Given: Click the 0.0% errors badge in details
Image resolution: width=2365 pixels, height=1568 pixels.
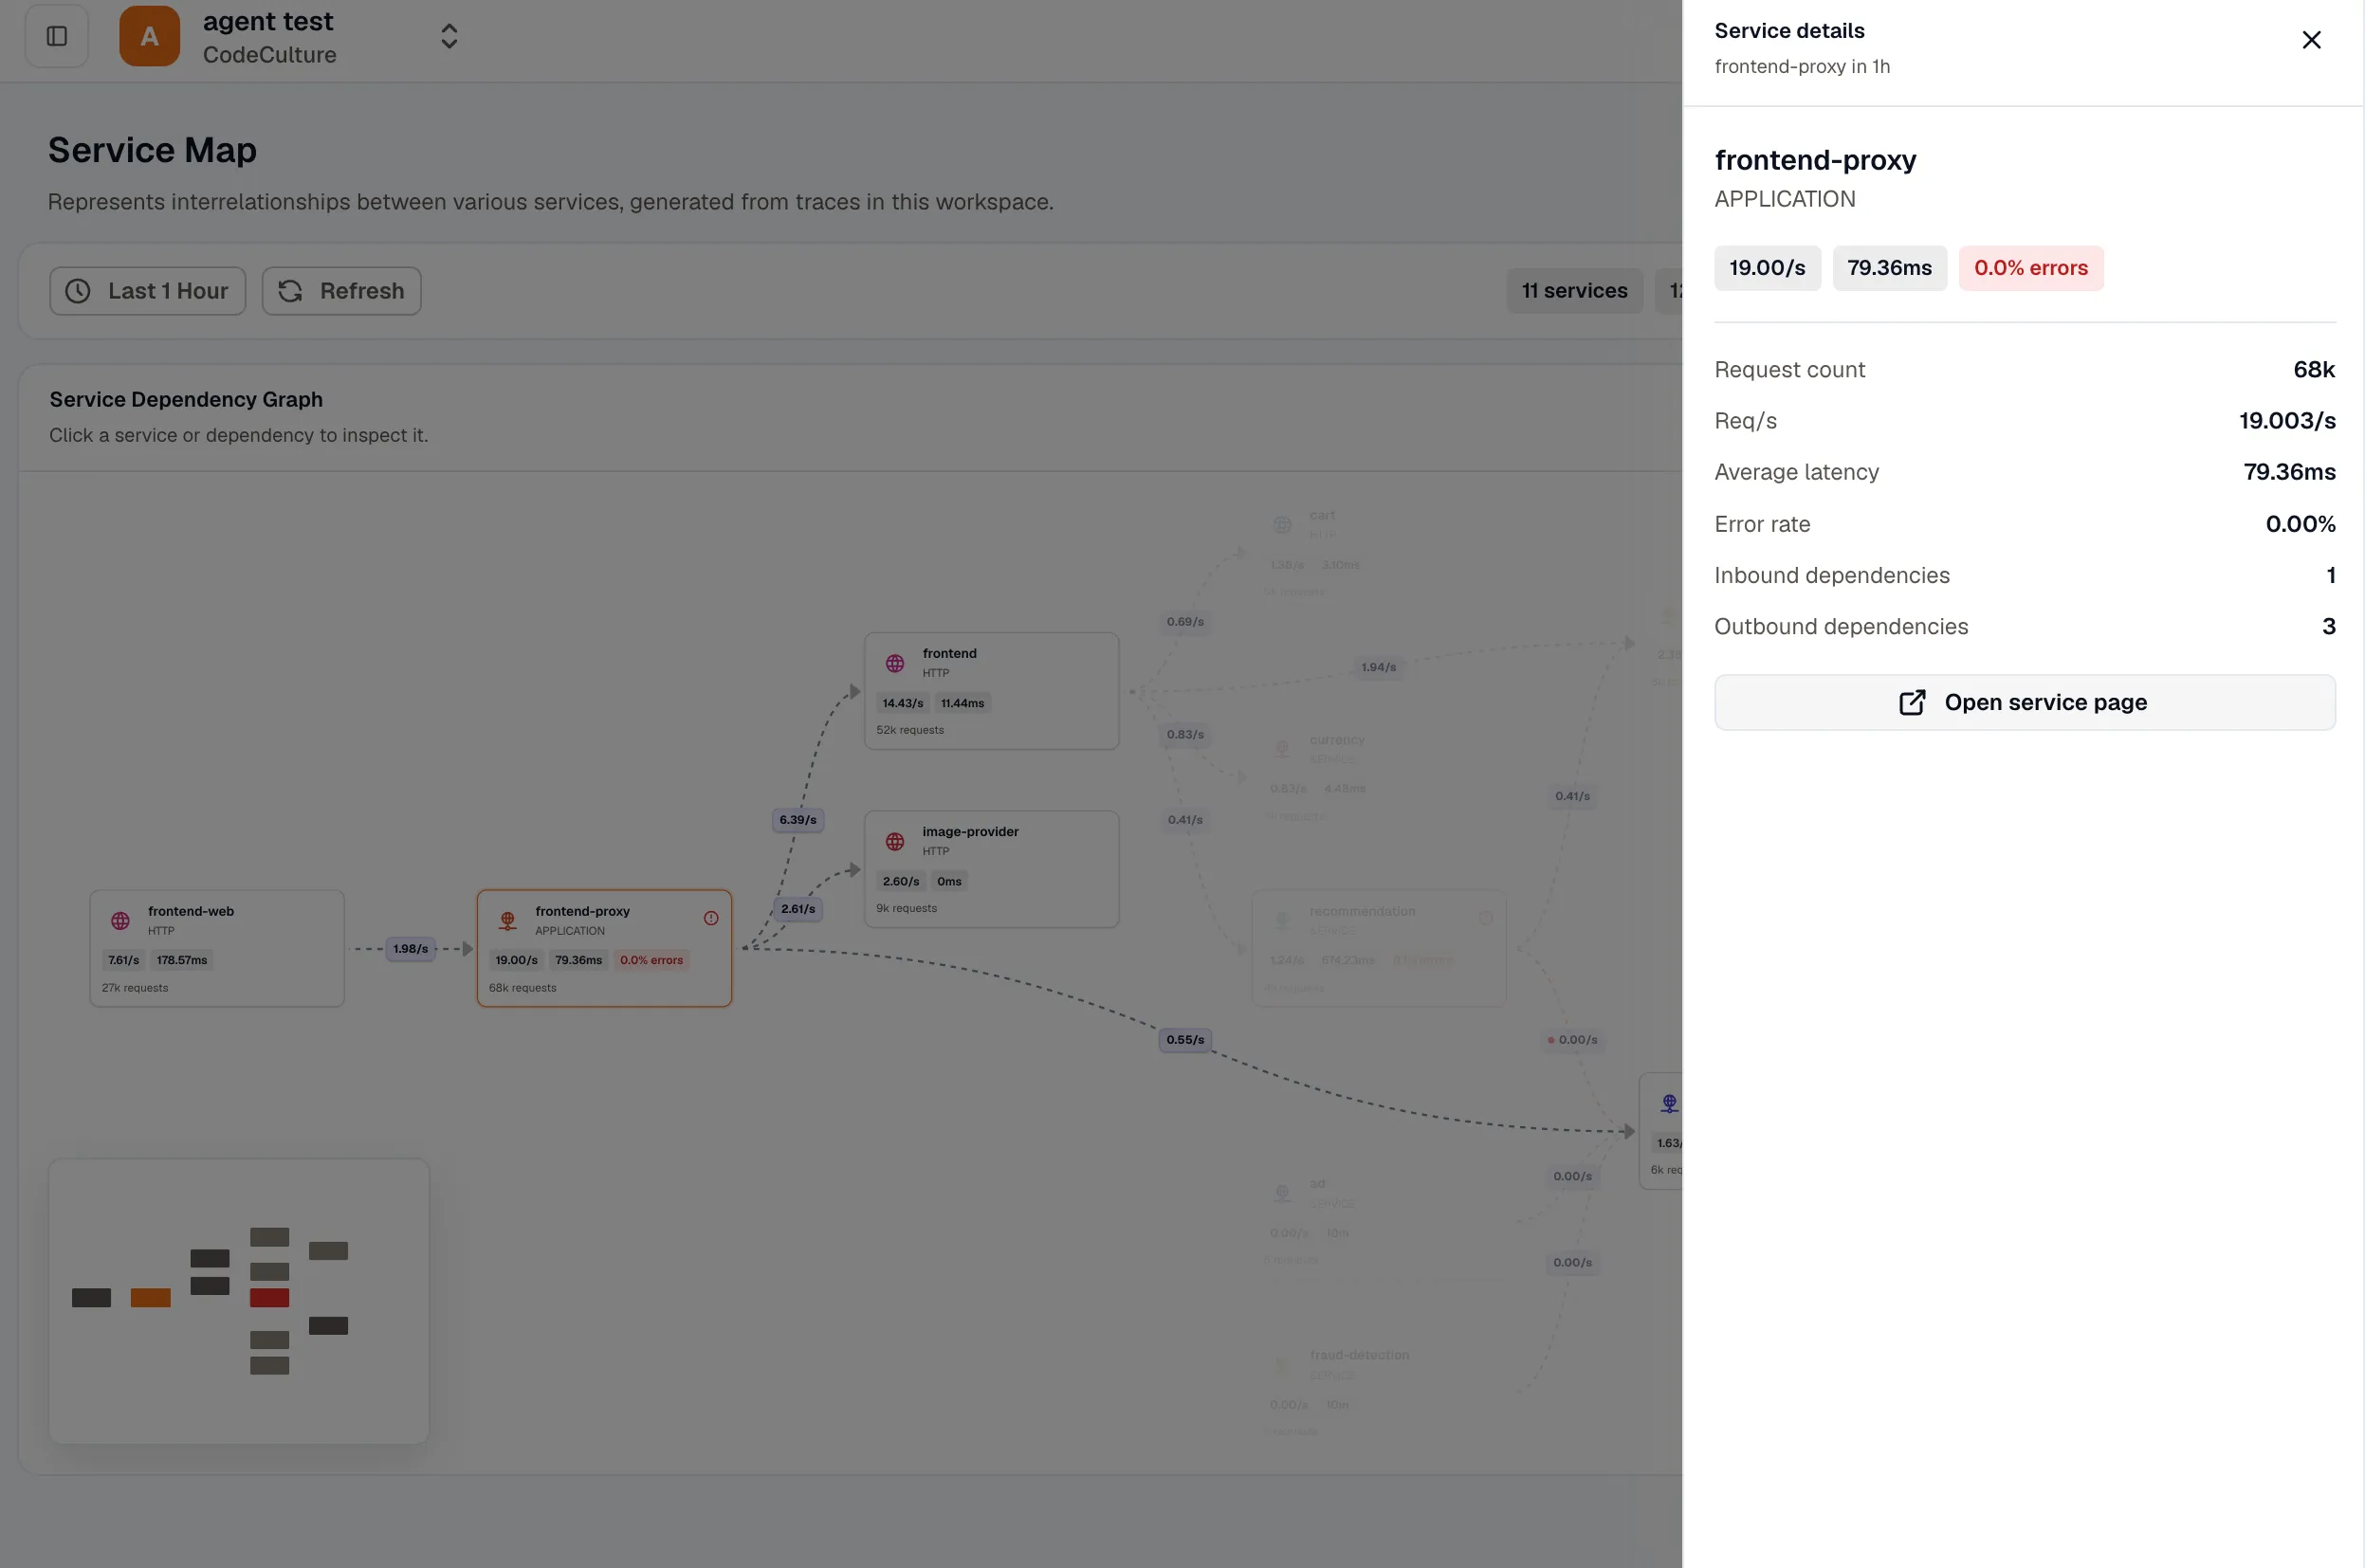Looking at the screenshot, I should [2030, 268].
